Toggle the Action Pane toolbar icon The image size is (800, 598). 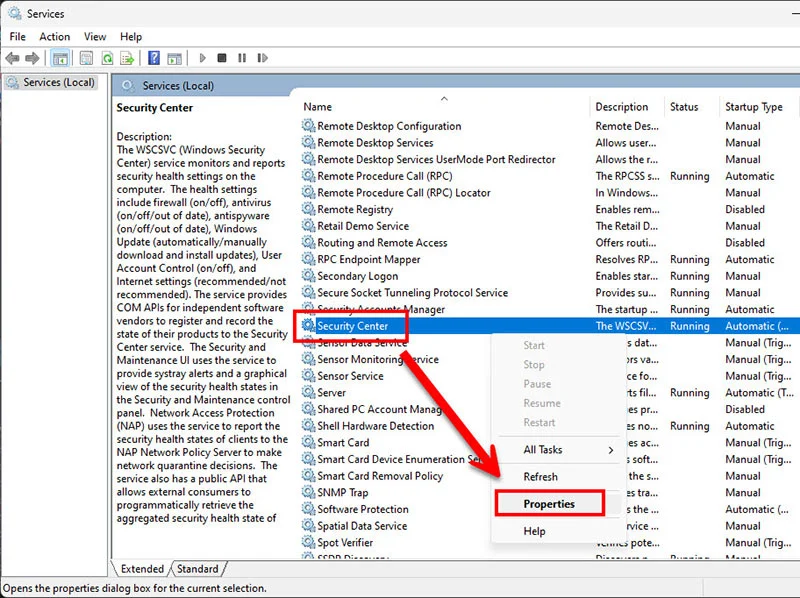pyautogui.click(x=174, y=58)
